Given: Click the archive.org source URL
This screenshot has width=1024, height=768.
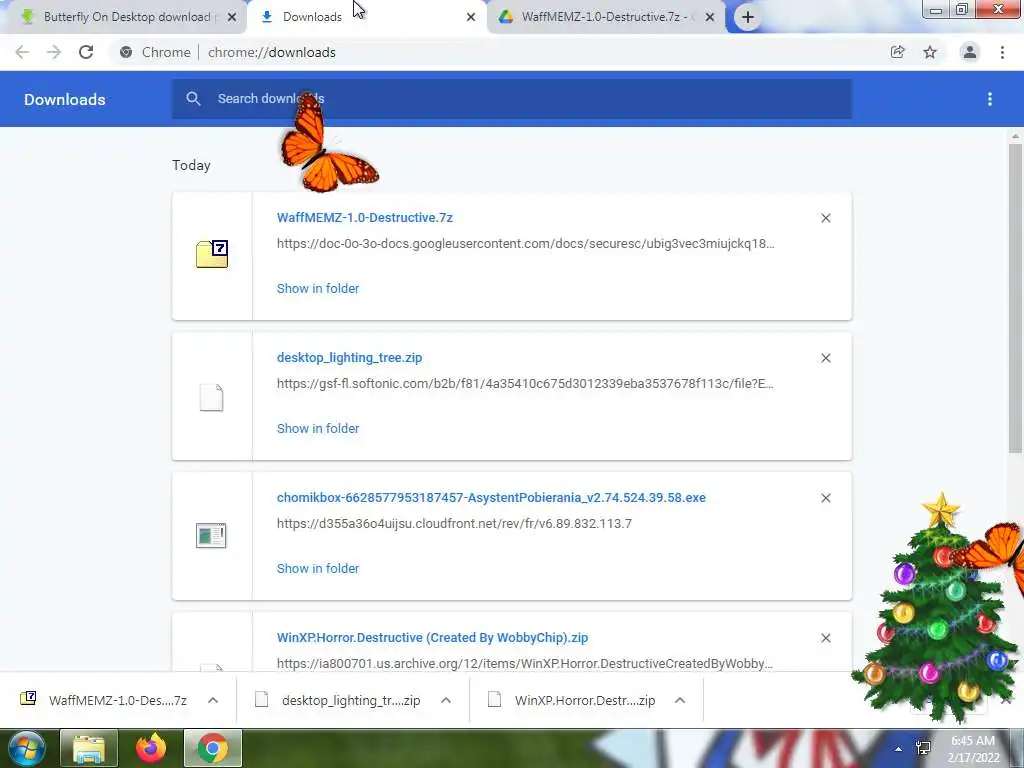Looking at the screenshot, I should pos(524,664).
